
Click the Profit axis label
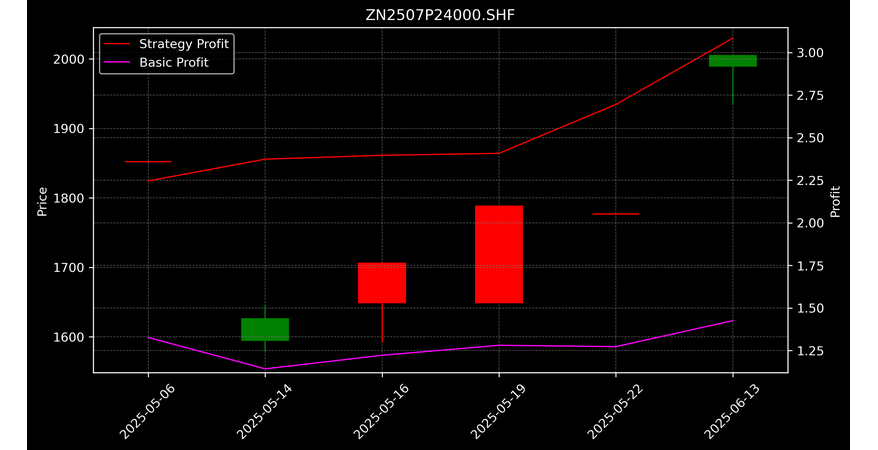click(835, 201)
